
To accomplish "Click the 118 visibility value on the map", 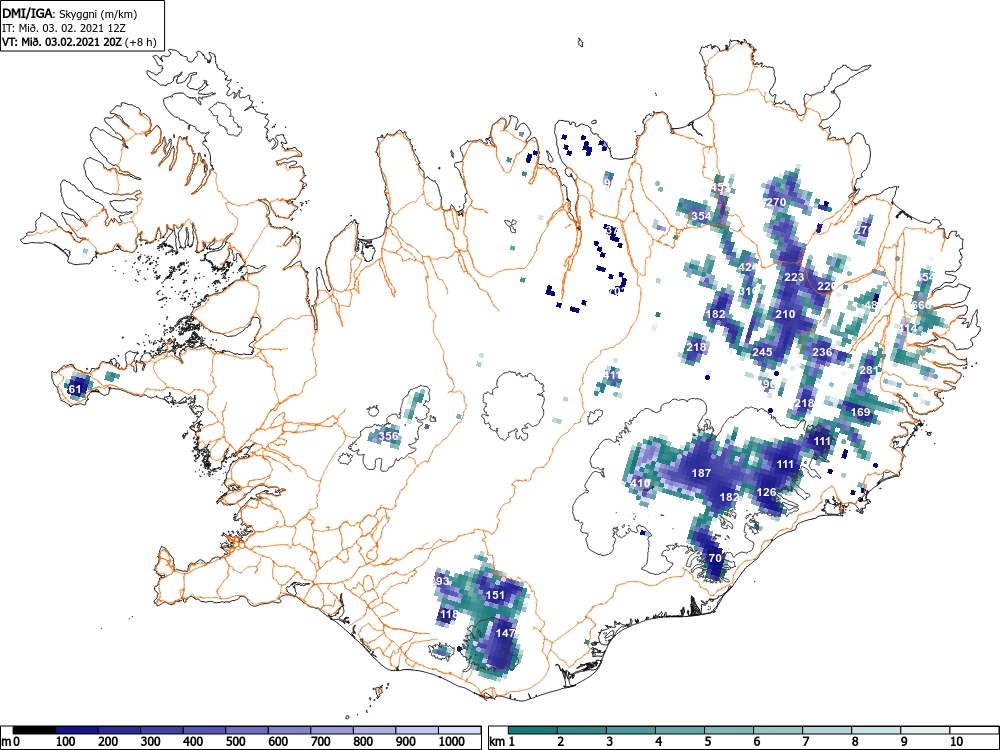I will (x=449, y=614).
